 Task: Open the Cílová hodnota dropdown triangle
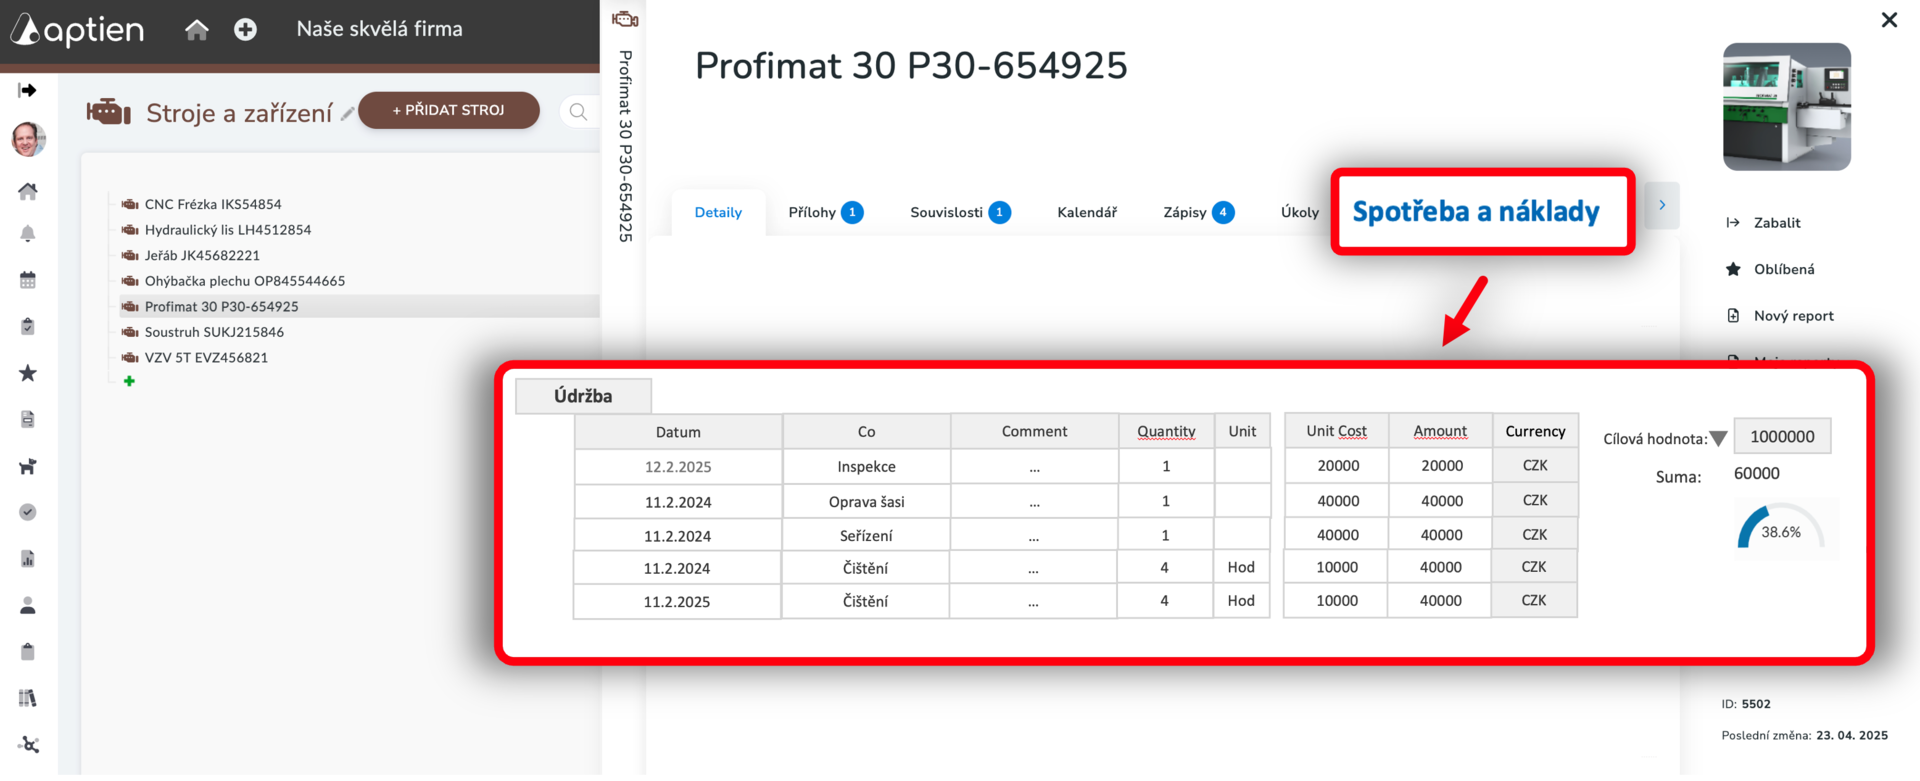tap(1718, 438)
